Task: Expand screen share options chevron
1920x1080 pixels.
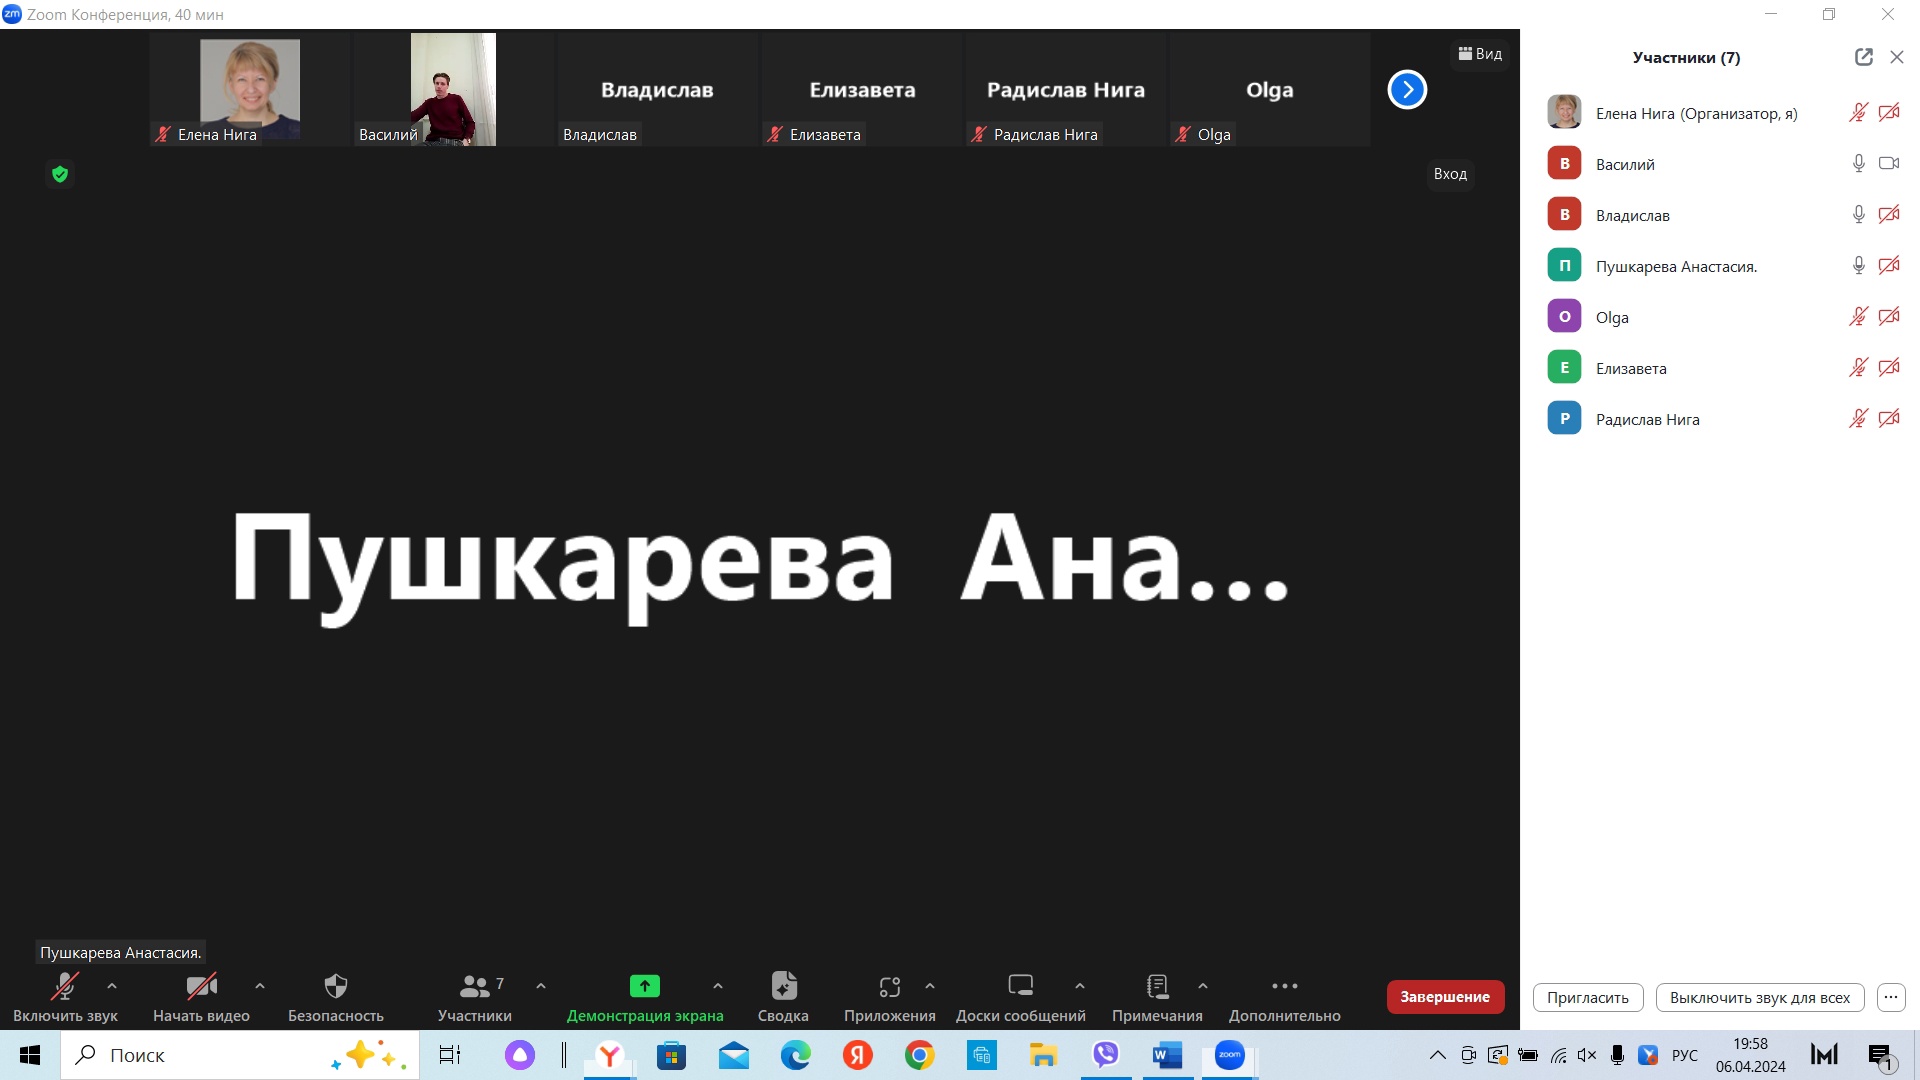Action: click(x=718, y=986)
